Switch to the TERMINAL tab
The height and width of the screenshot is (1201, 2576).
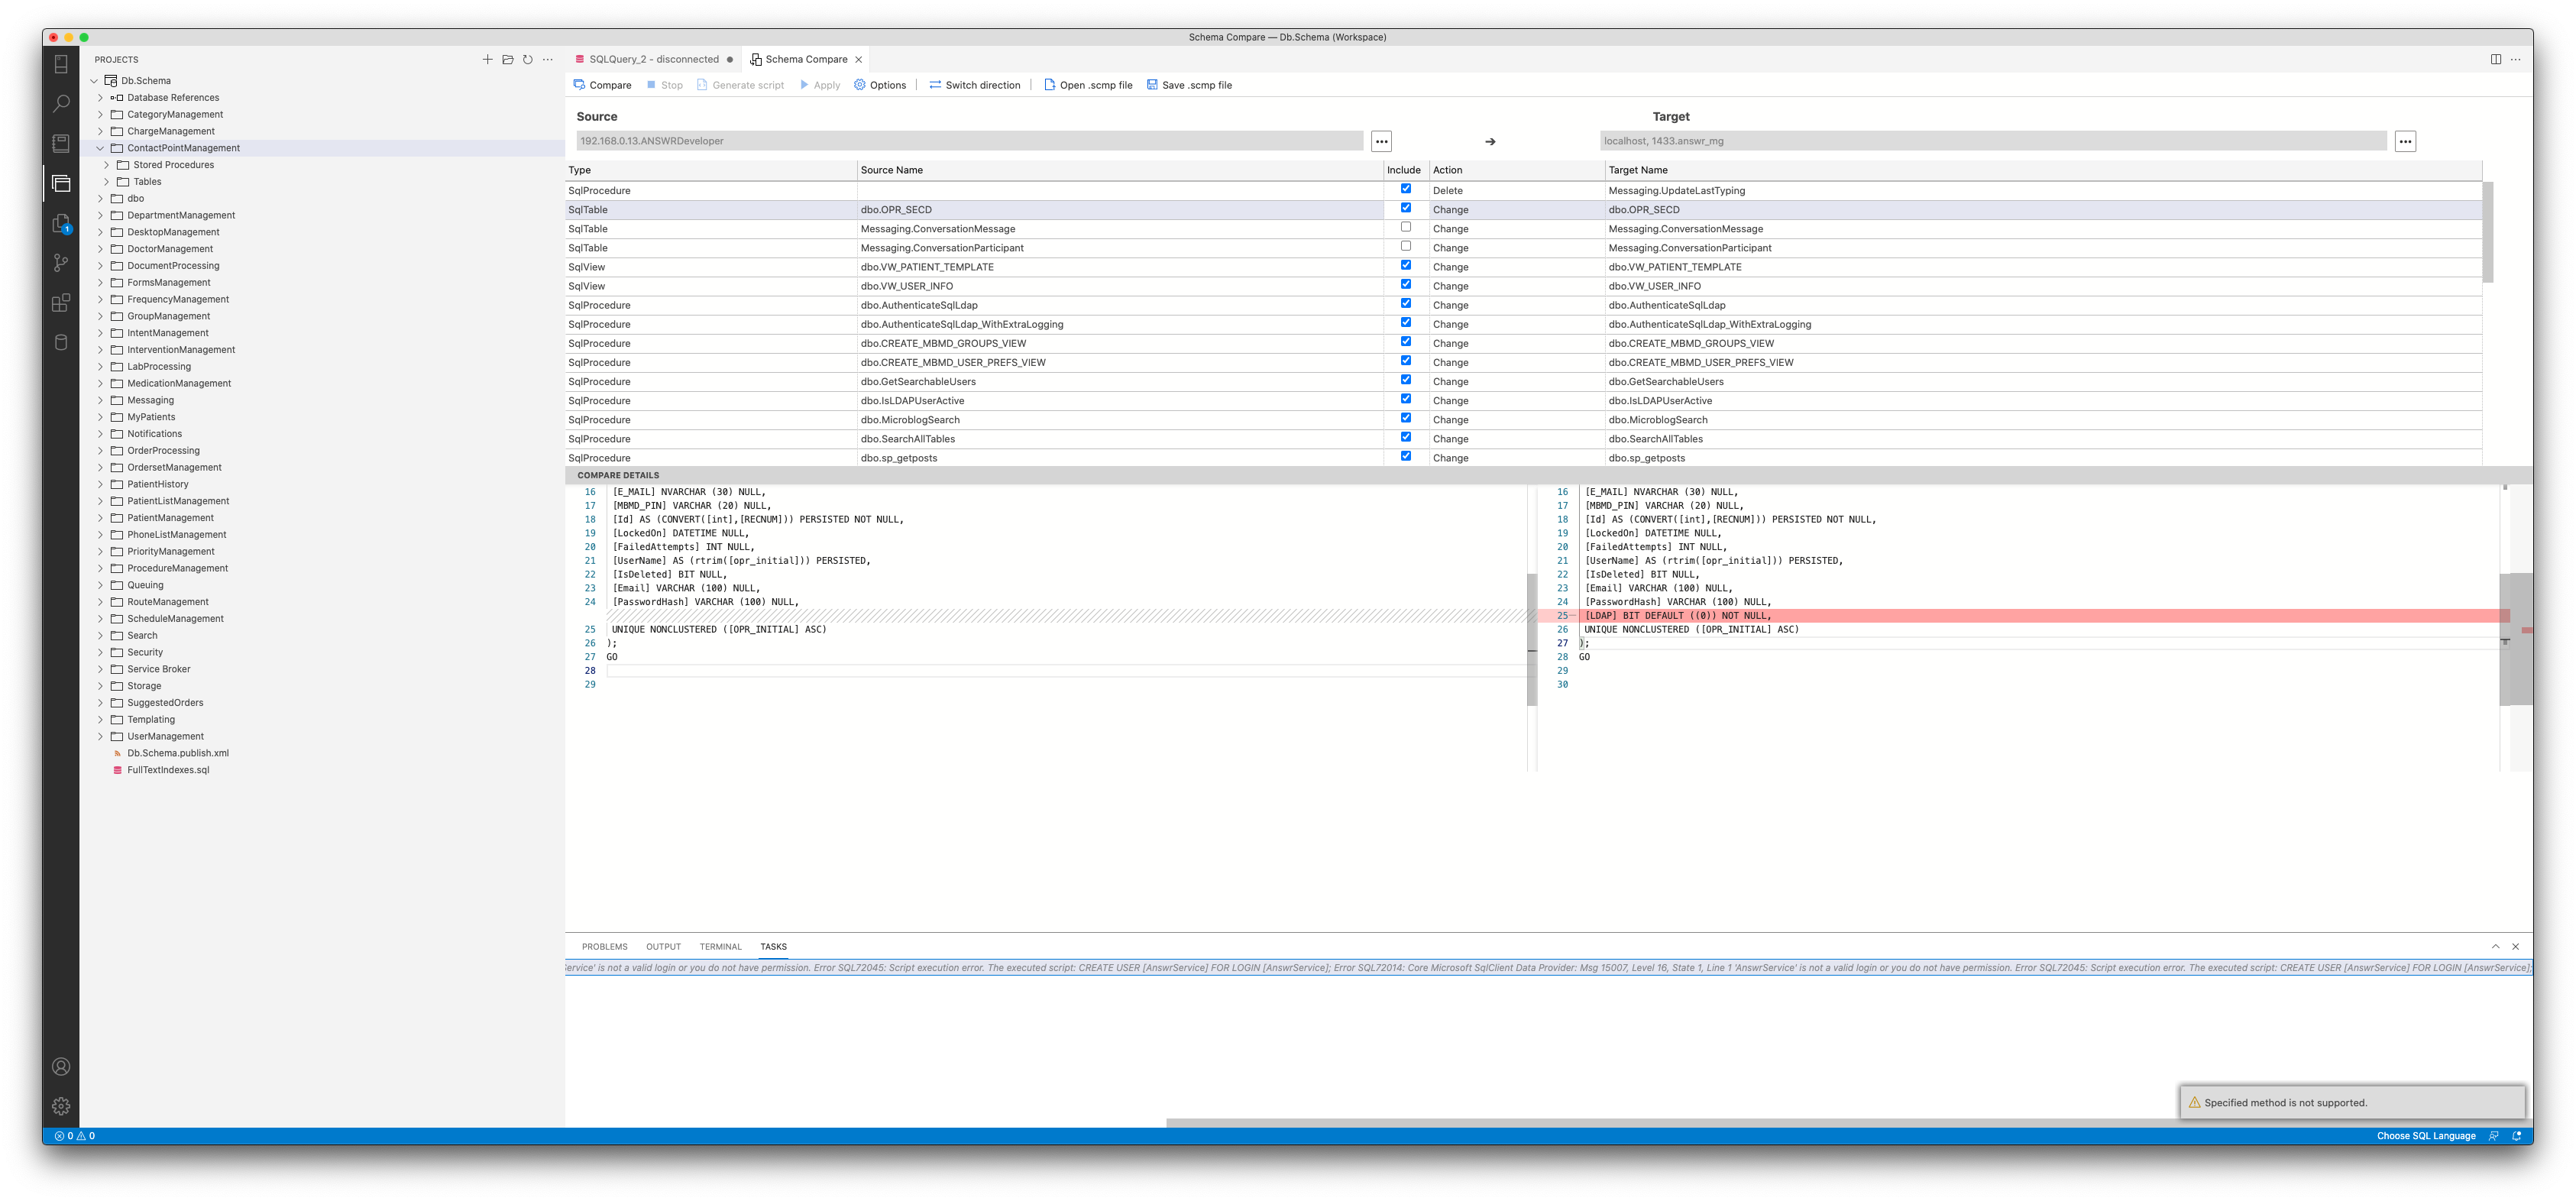click(720, 946)
